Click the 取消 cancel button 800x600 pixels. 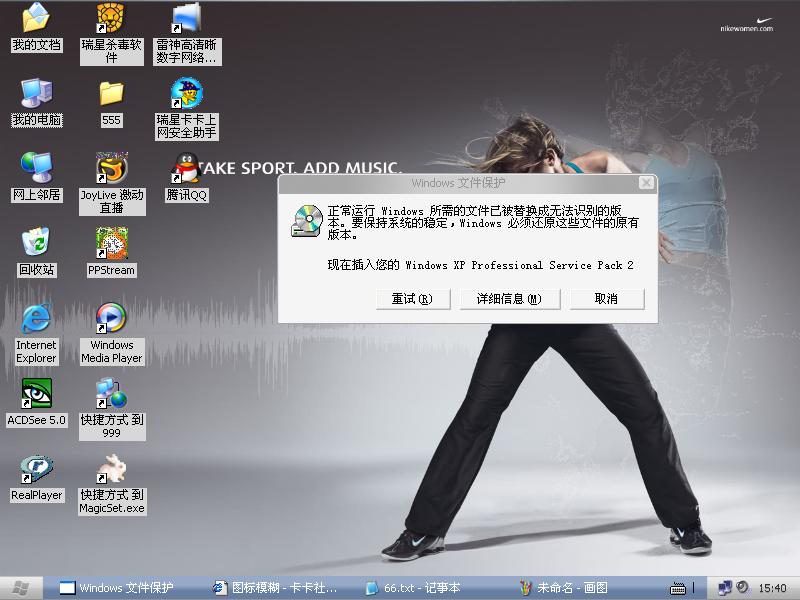(x=607, y=299)
